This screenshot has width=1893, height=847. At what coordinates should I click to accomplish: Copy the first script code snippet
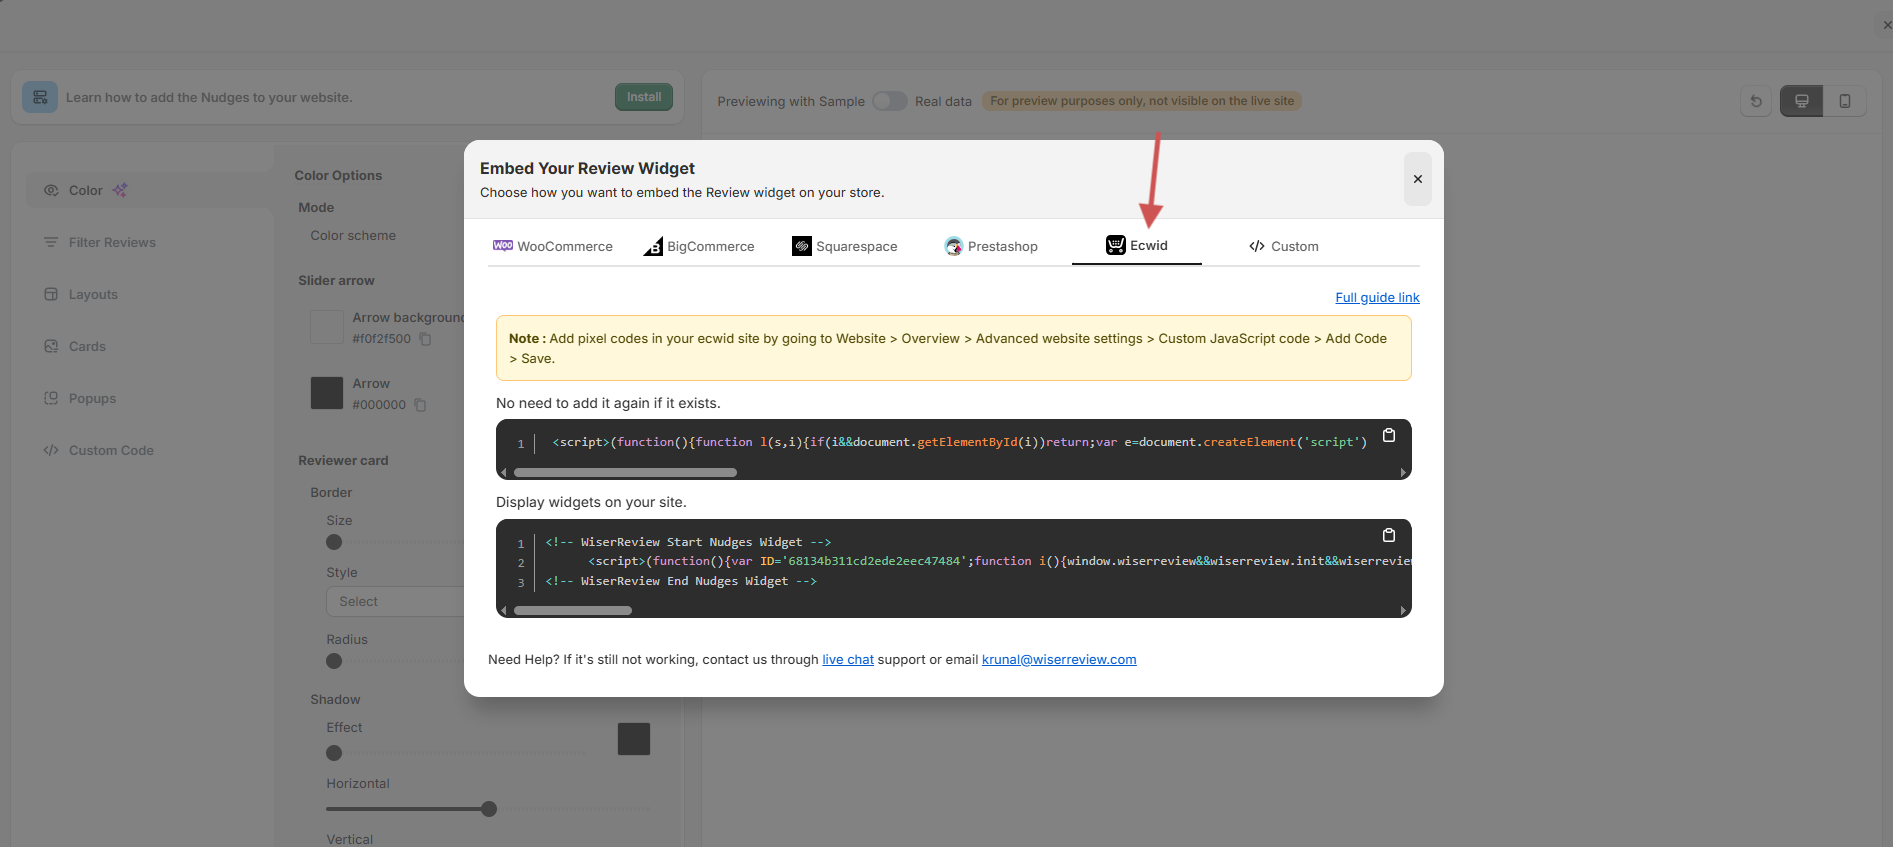click(x=1388, y=436)
